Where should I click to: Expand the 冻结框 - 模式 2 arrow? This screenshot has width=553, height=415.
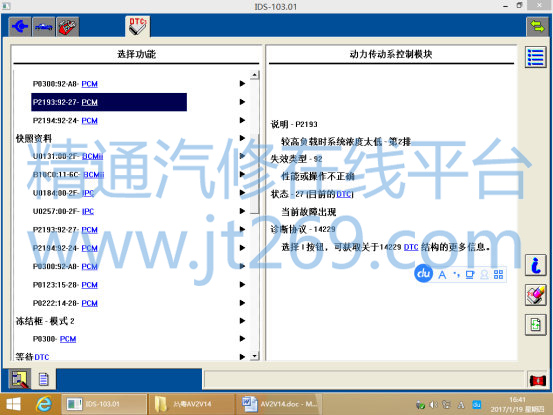point(242,321)
